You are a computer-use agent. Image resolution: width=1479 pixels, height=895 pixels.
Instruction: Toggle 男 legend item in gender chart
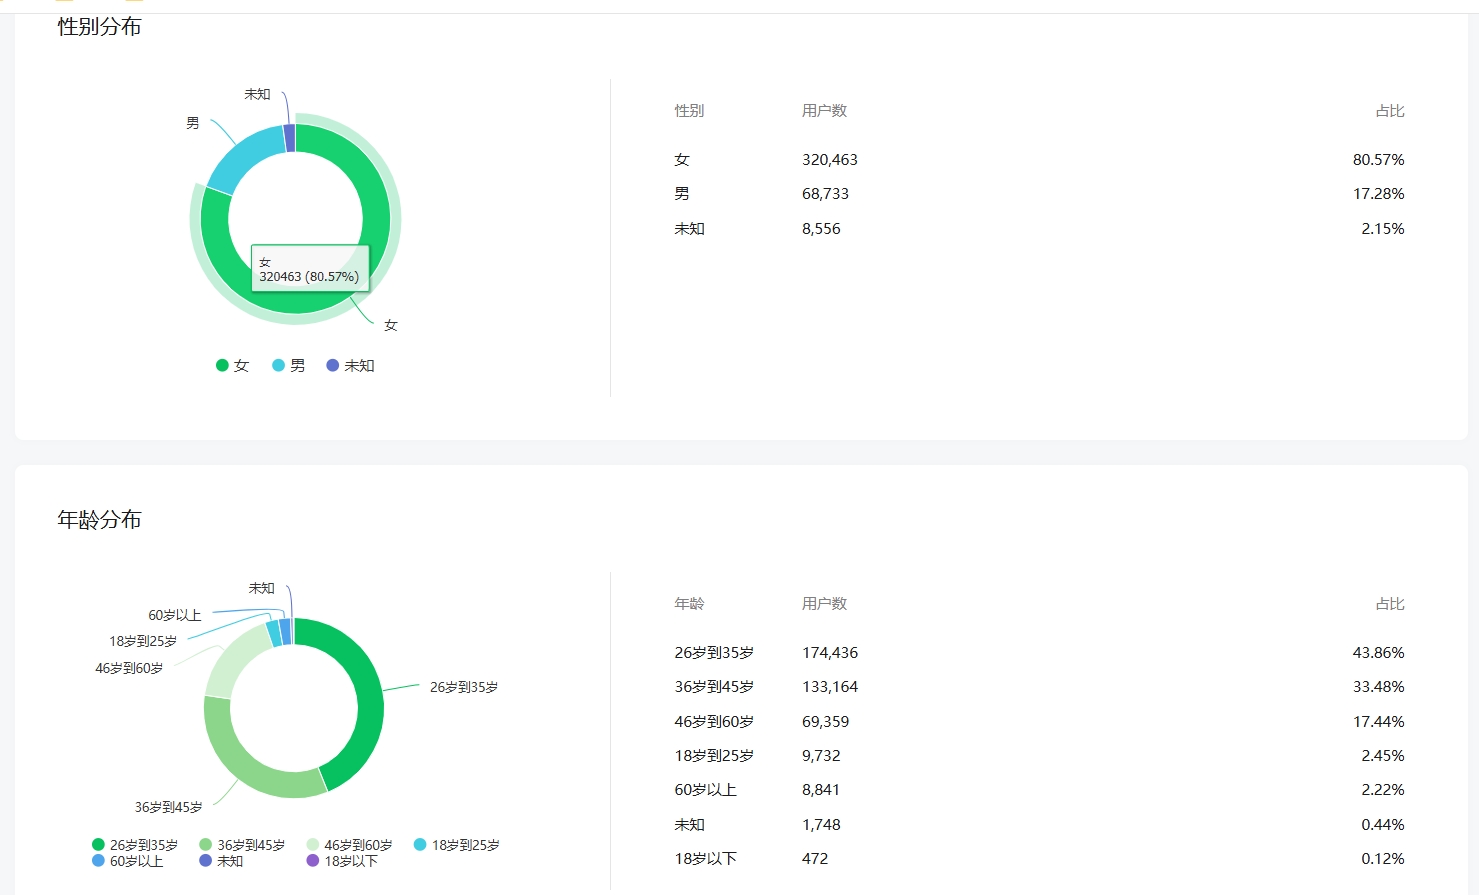[x=289, y=366]
